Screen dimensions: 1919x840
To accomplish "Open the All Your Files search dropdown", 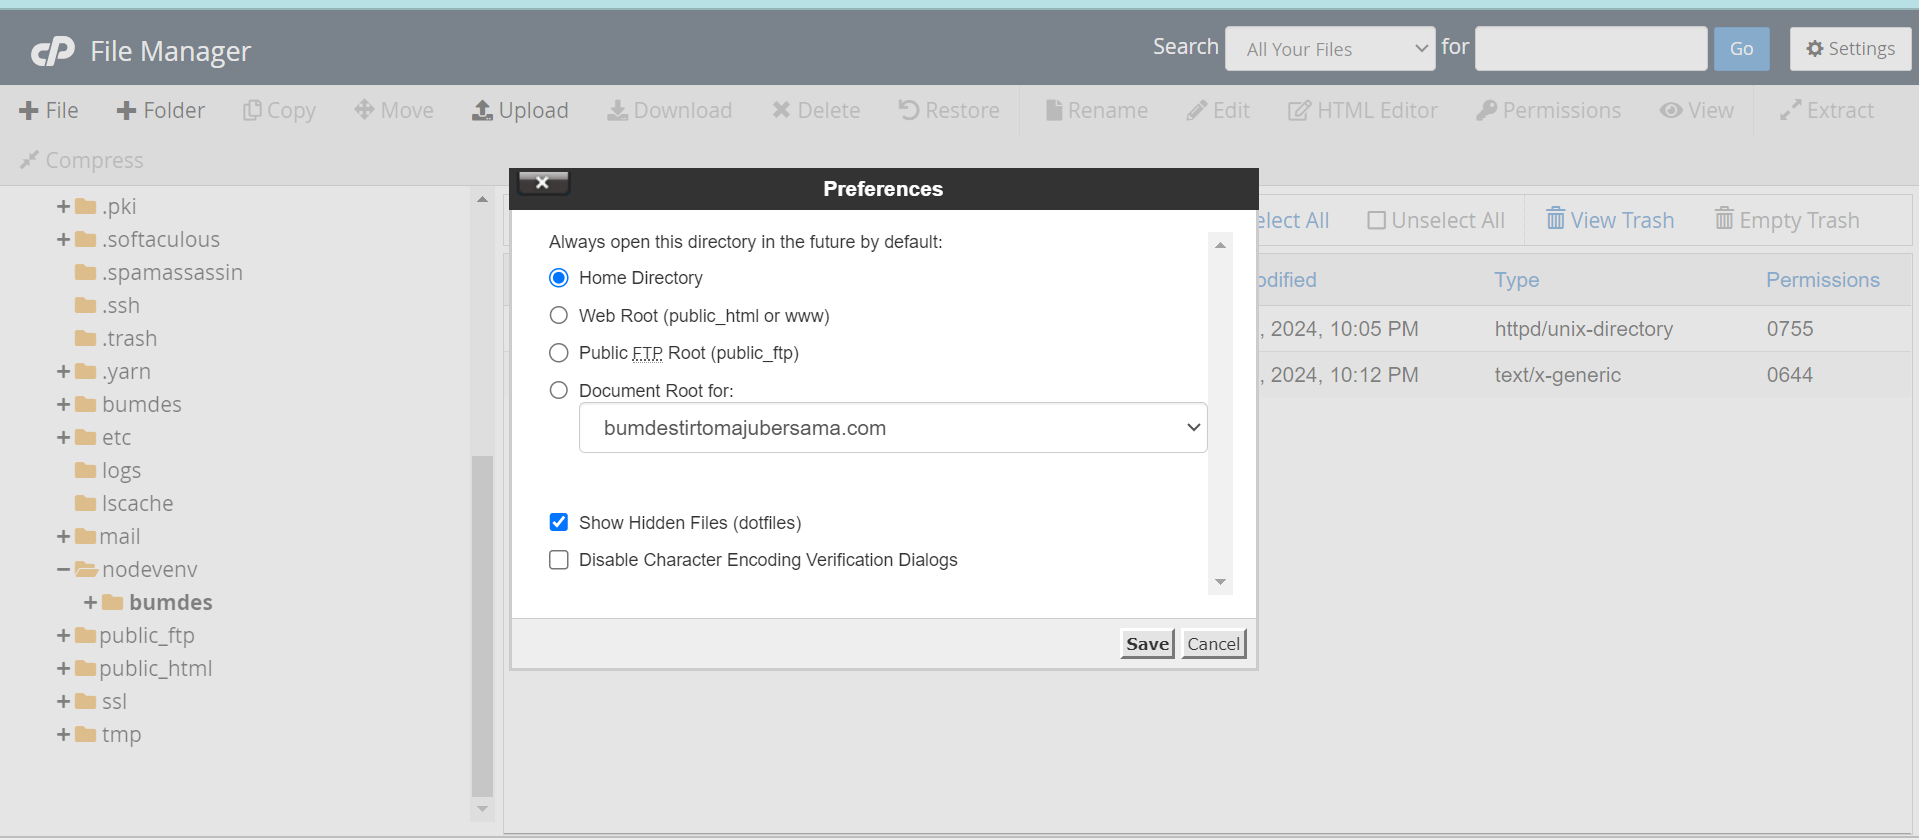I will pos(1329,49).
